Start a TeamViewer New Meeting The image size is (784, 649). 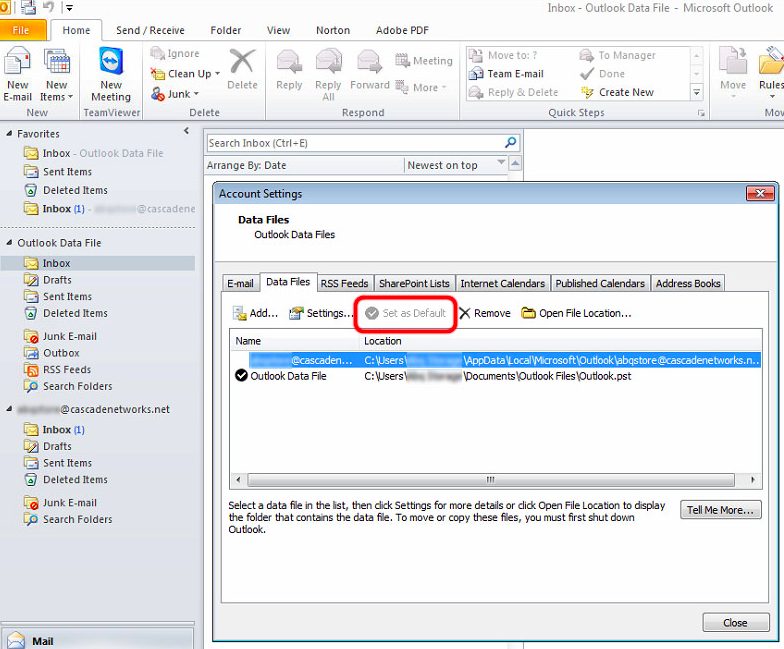[x=110, y=74]
